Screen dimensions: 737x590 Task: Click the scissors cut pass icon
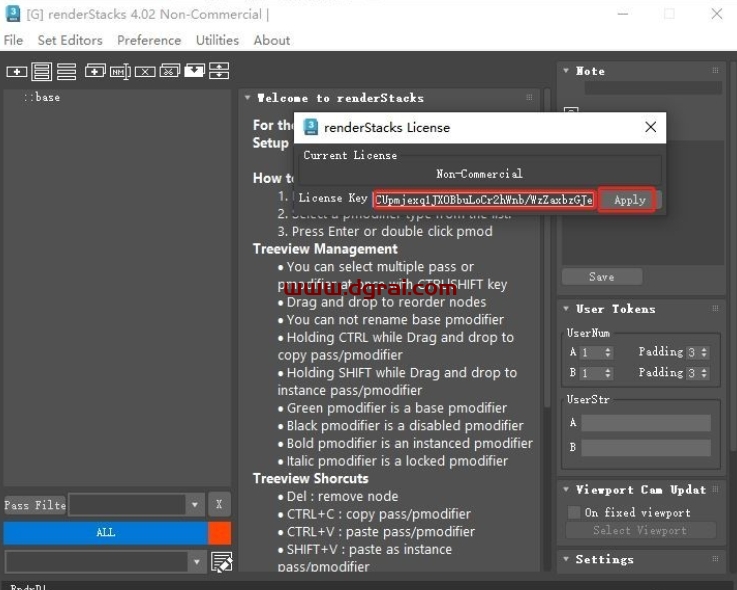pyautogui.click(x=170, y=71)
